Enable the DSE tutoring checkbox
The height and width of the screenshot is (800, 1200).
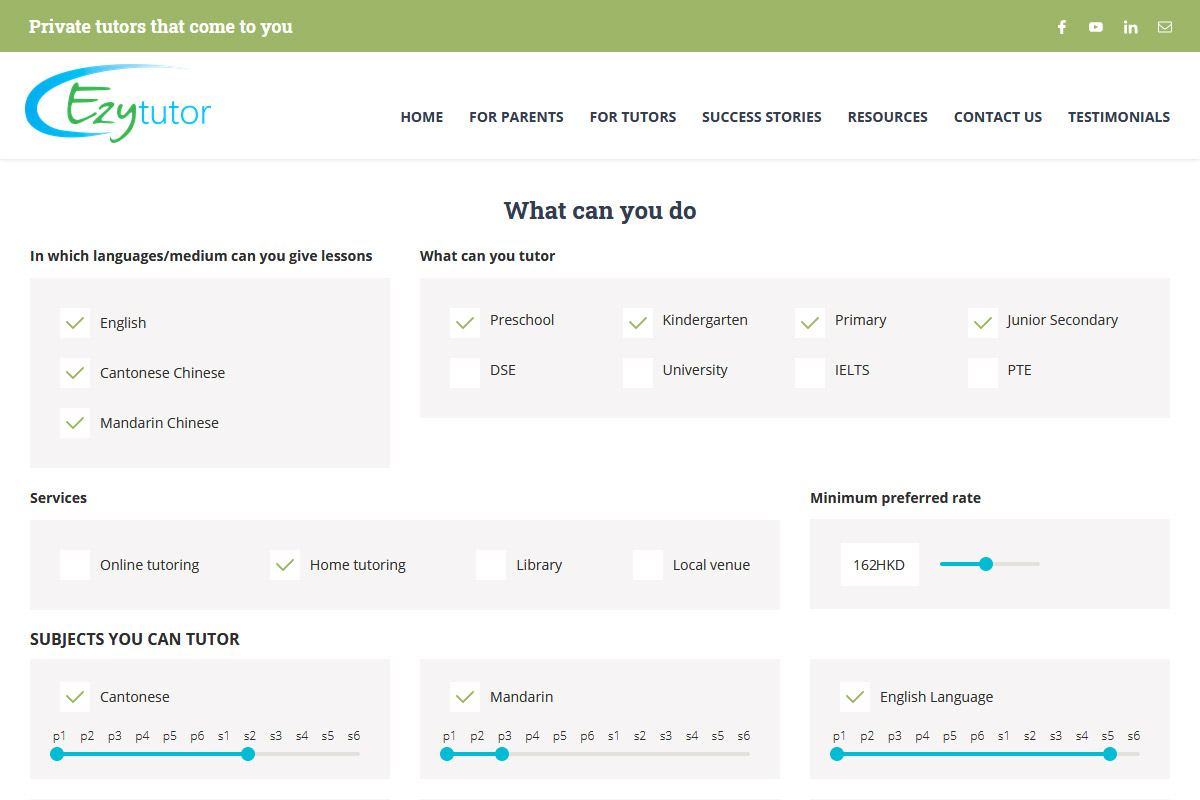[x=465, y=371]
